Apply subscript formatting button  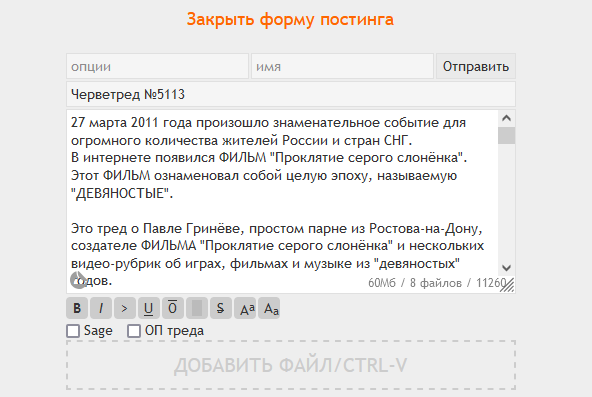269,308
